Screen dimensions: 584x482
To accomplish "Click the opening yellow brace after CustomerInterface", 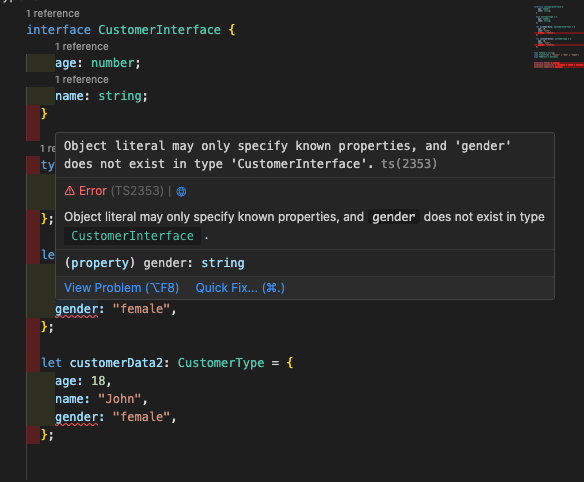I will 232,30.
